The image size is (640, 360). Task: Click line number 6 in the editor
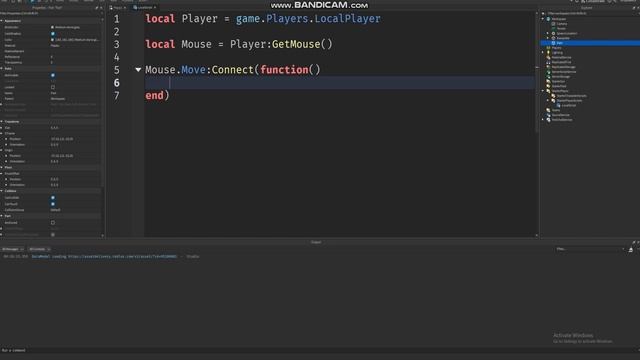click(117, 83)
